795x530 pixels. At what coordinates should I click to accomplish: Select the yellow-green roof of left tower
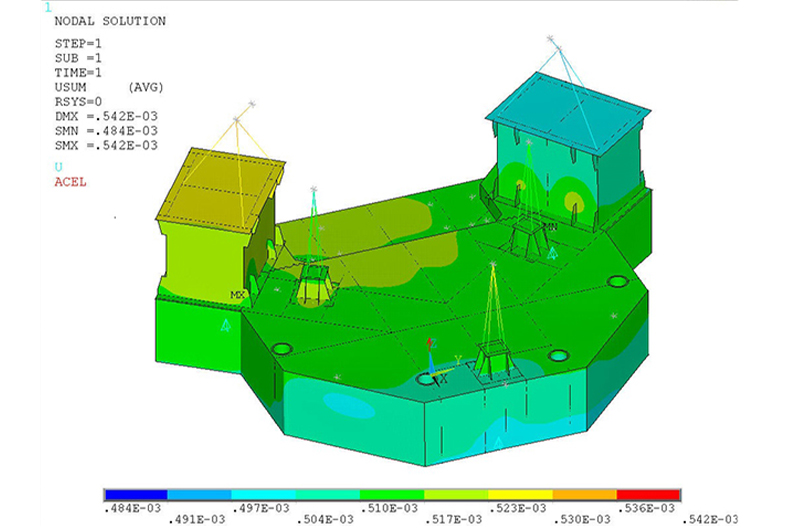220,188
